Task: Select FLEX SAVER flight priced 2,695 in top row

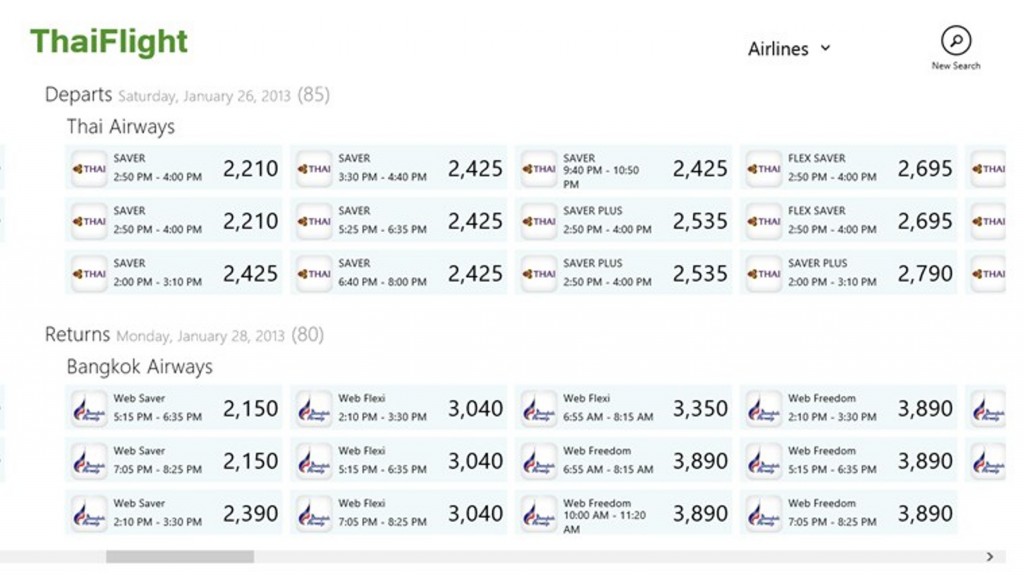Action: point(850,168)
